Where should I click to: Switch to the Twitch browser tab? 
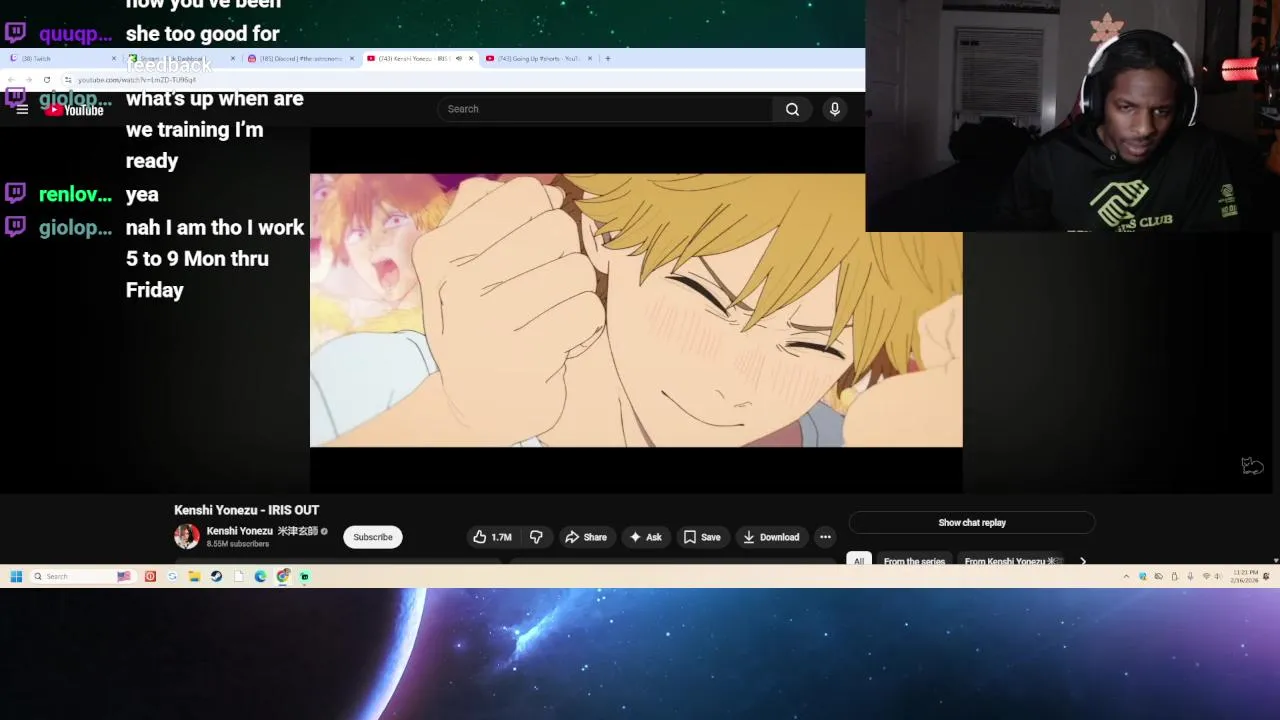(x=60, y=58)
